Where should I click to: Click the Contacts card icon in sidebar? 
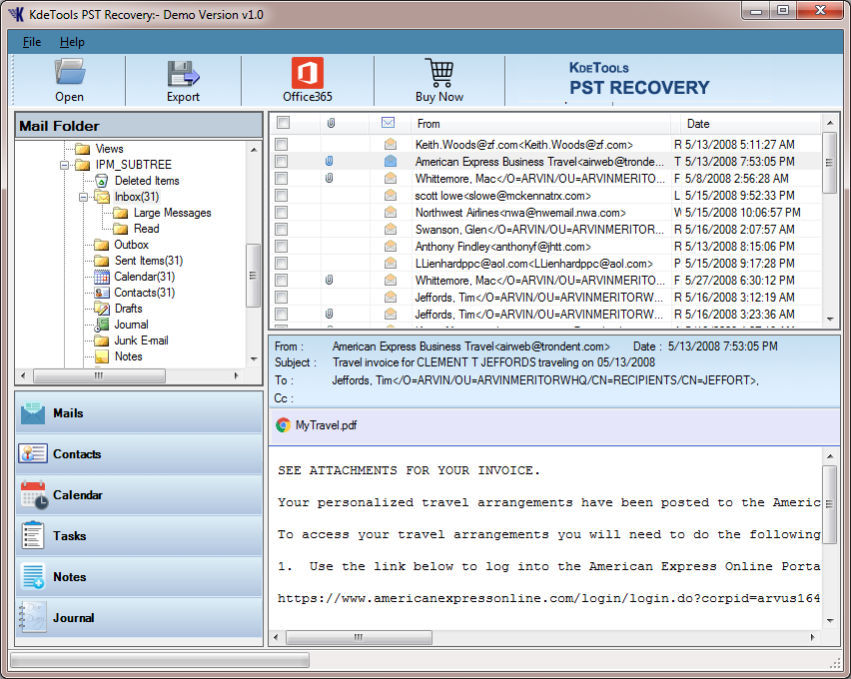click(x=33, y=454)
